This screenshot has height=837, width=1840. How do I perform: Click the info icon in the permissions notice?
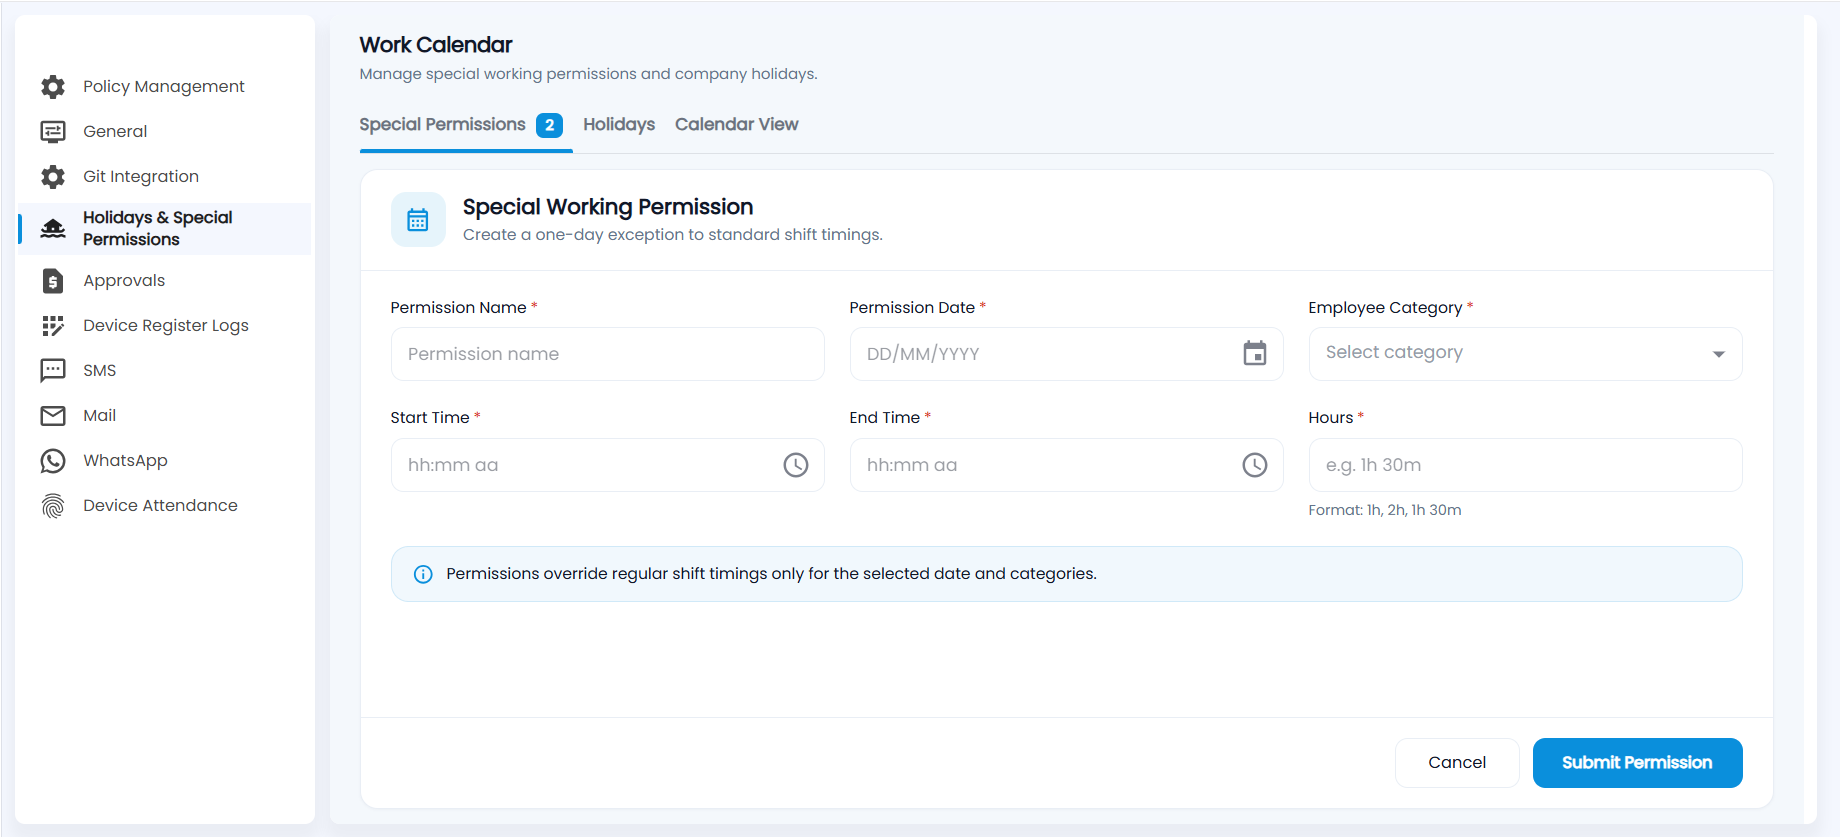pyautogui.click(x=423, y=574)
